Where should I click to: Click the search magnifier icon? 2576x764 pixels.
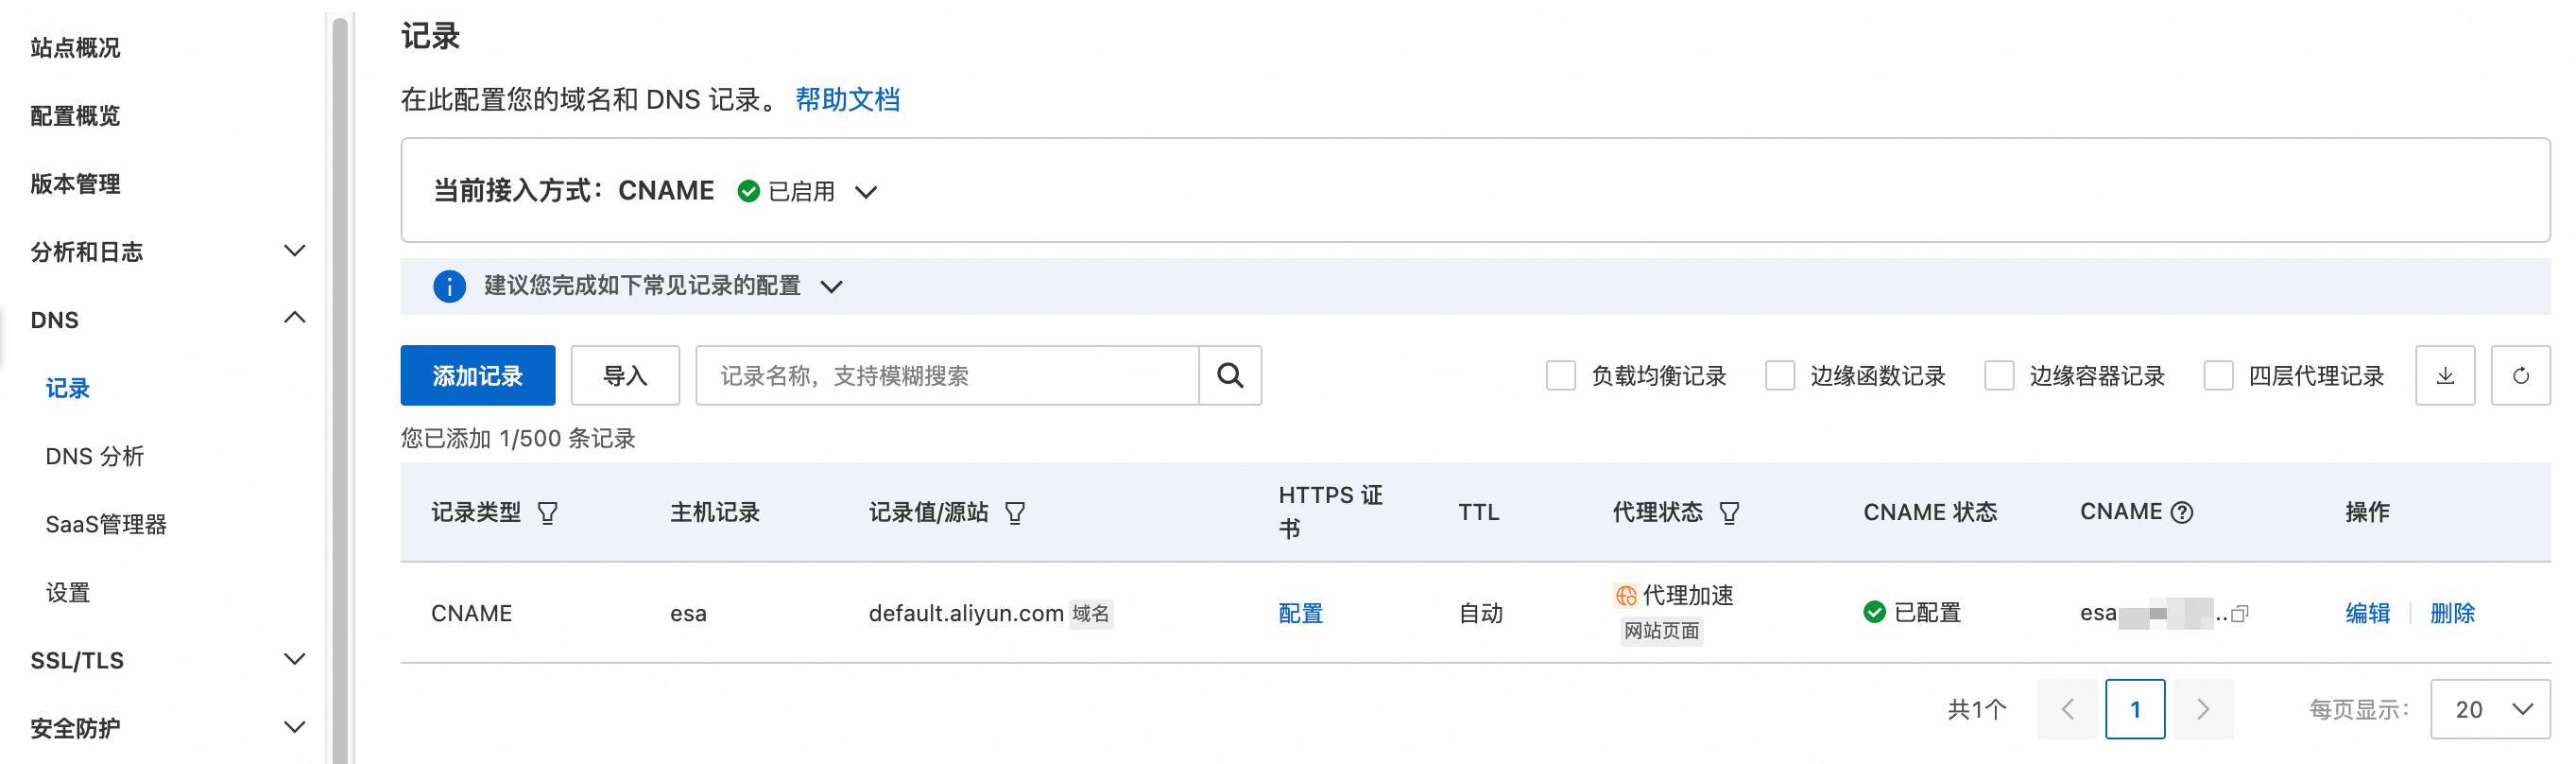click(x=1230, y=375)
